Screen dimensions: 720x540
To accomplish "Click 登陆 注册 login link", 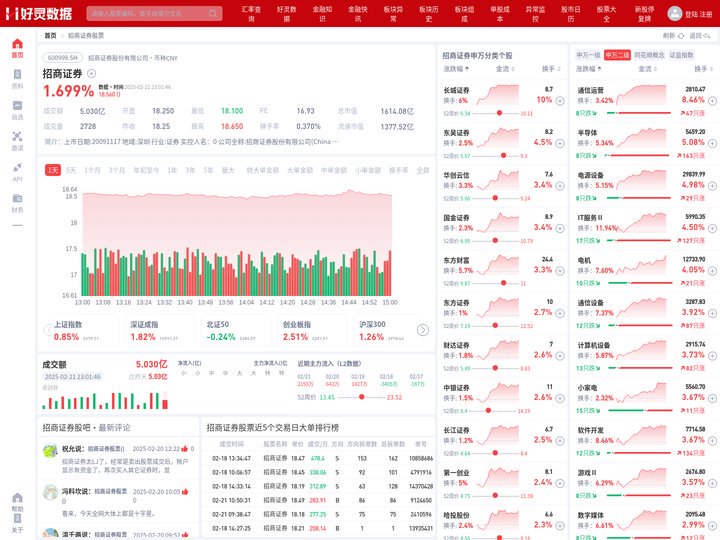I will 699,14.
